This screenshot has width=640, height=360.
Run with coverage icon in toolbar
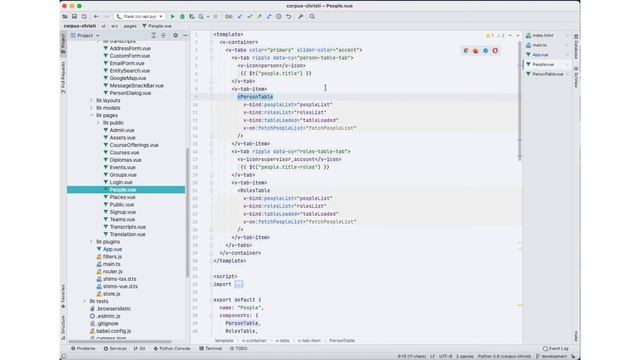191,16
